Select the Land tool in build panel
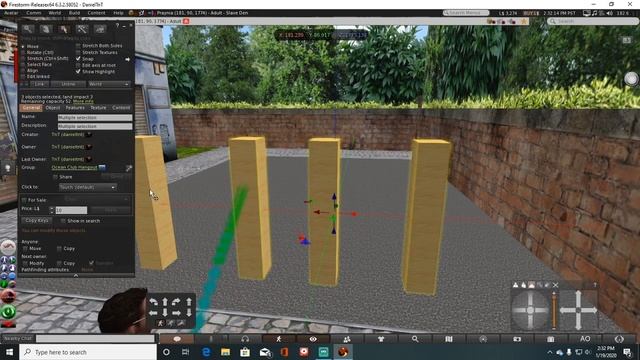Viewport: 640px width, 360px height. [100, 29]
